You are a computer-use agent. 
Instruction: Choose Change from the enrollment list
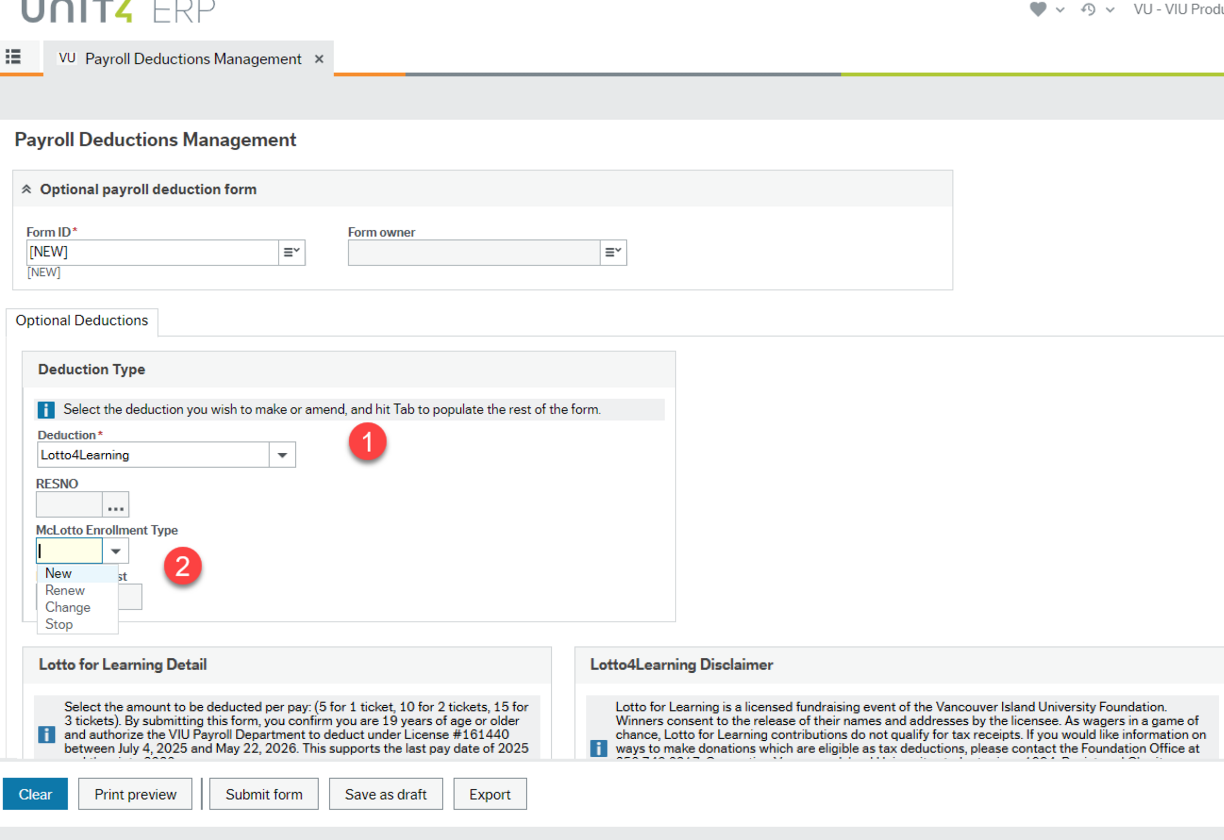77,608
